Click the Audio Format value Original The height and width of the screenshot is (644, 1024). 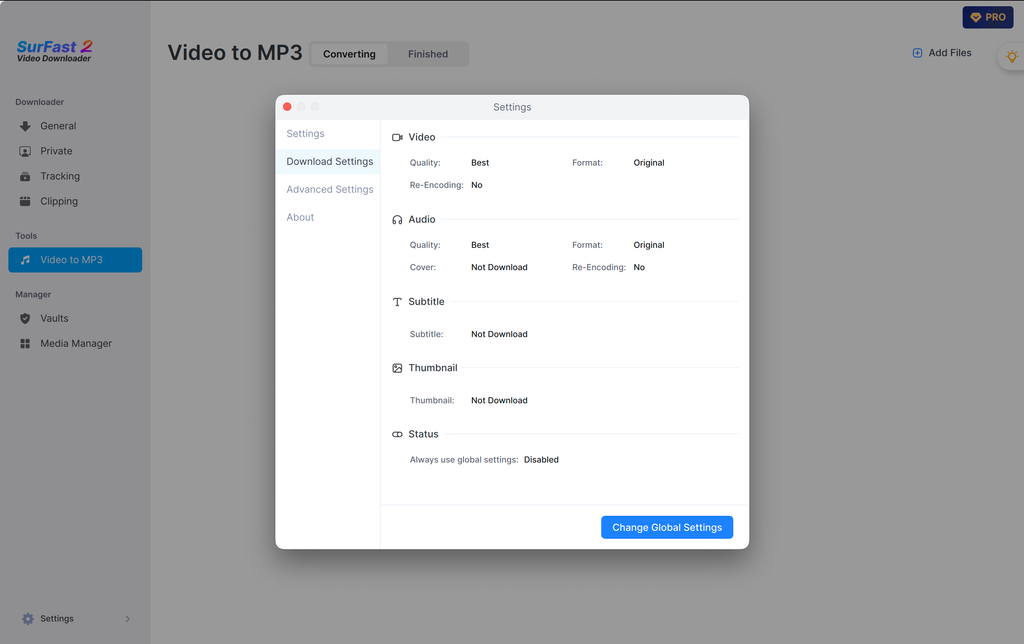click(648, 245)
